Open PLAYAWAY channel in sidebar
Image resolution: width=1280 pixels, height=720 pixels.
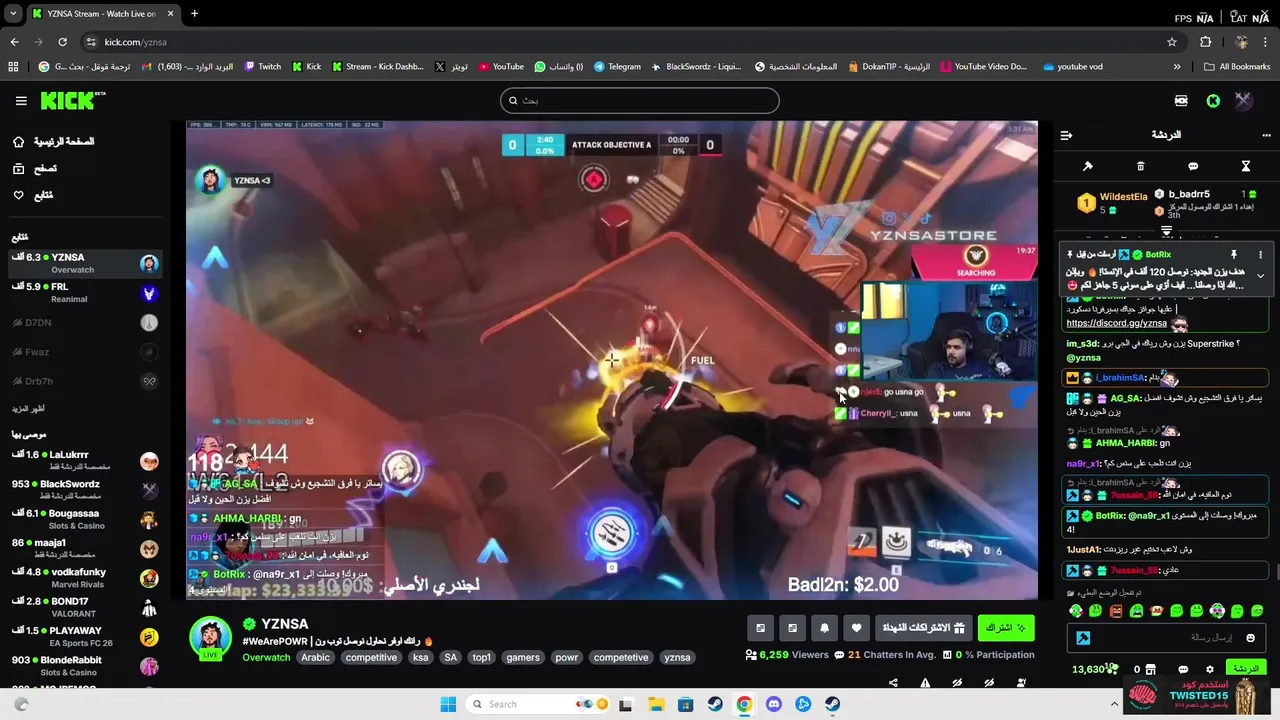tap(84, 637)
